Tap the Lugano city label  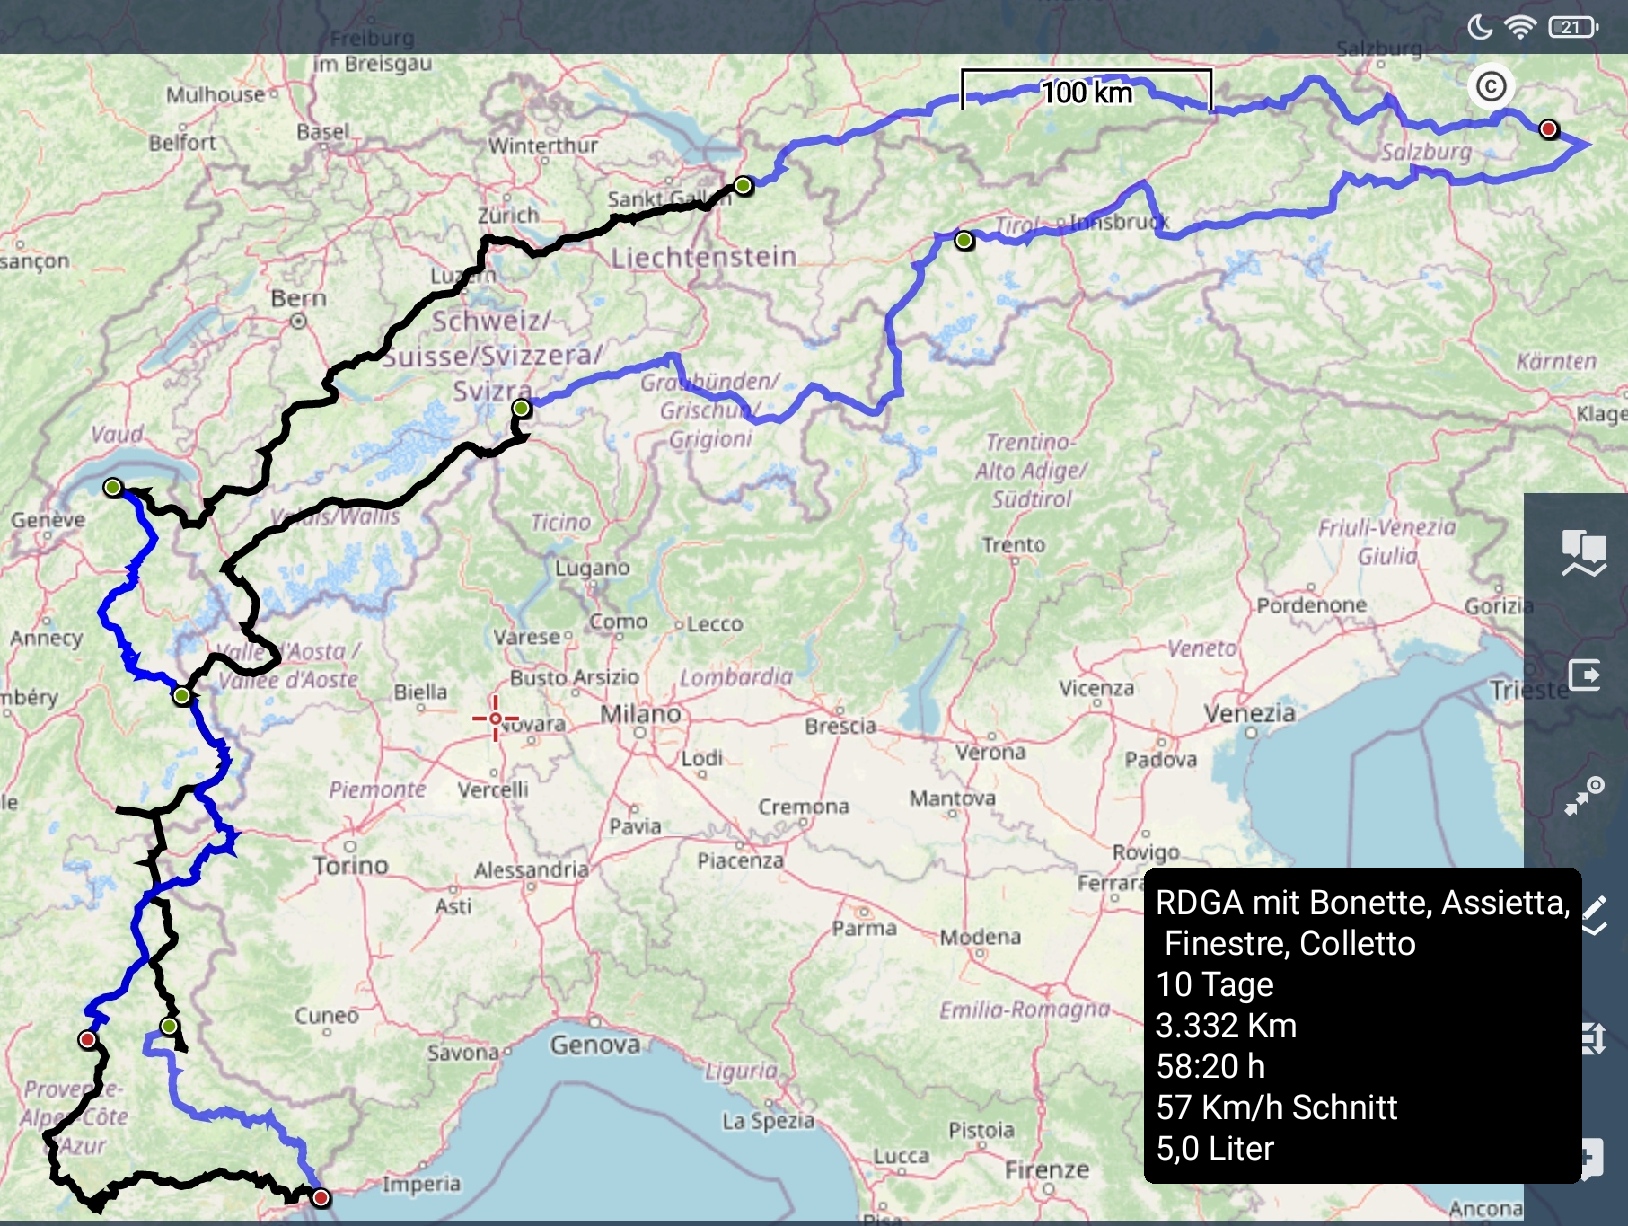click(593, 568)
